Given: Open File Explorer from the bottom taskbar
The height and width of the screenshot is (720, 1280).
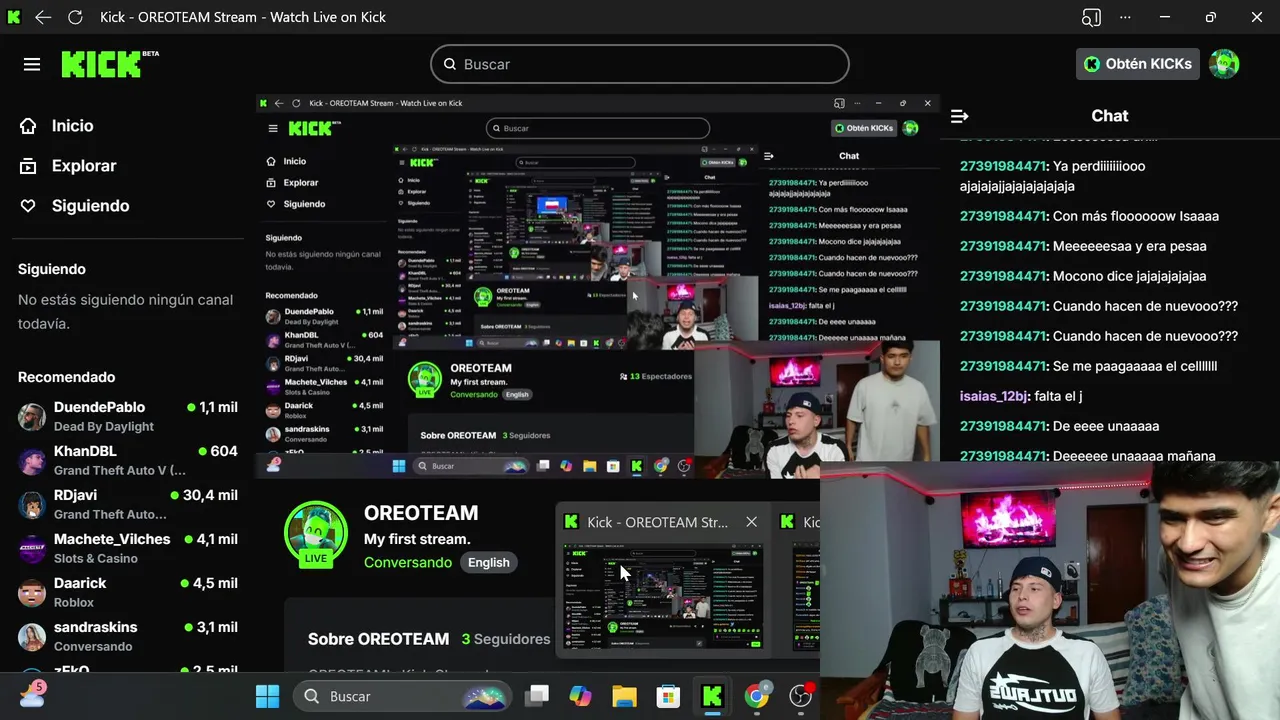Looking at the screenshot, I should pyautogui.click(x=624, y=696).
